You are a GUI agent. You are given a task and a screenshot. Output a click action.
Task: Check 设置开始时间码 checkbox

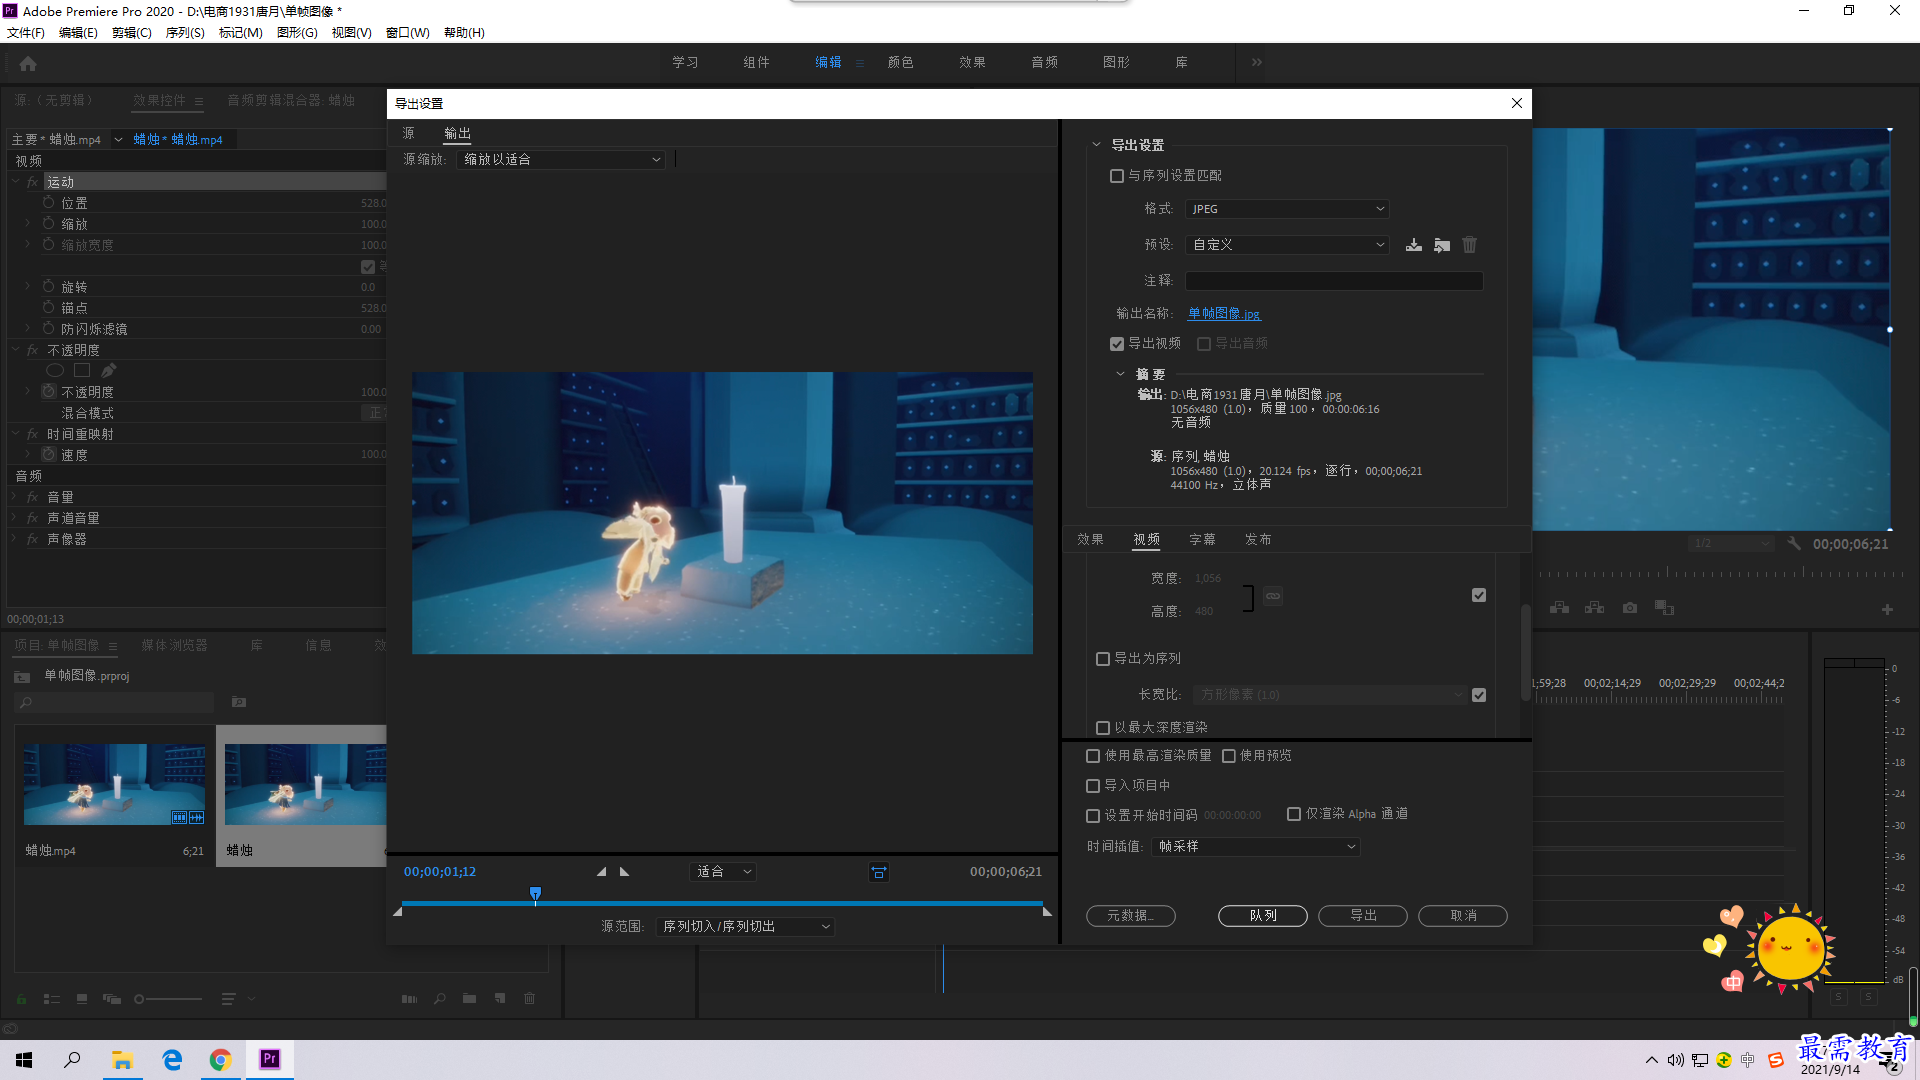(1093, 816)
